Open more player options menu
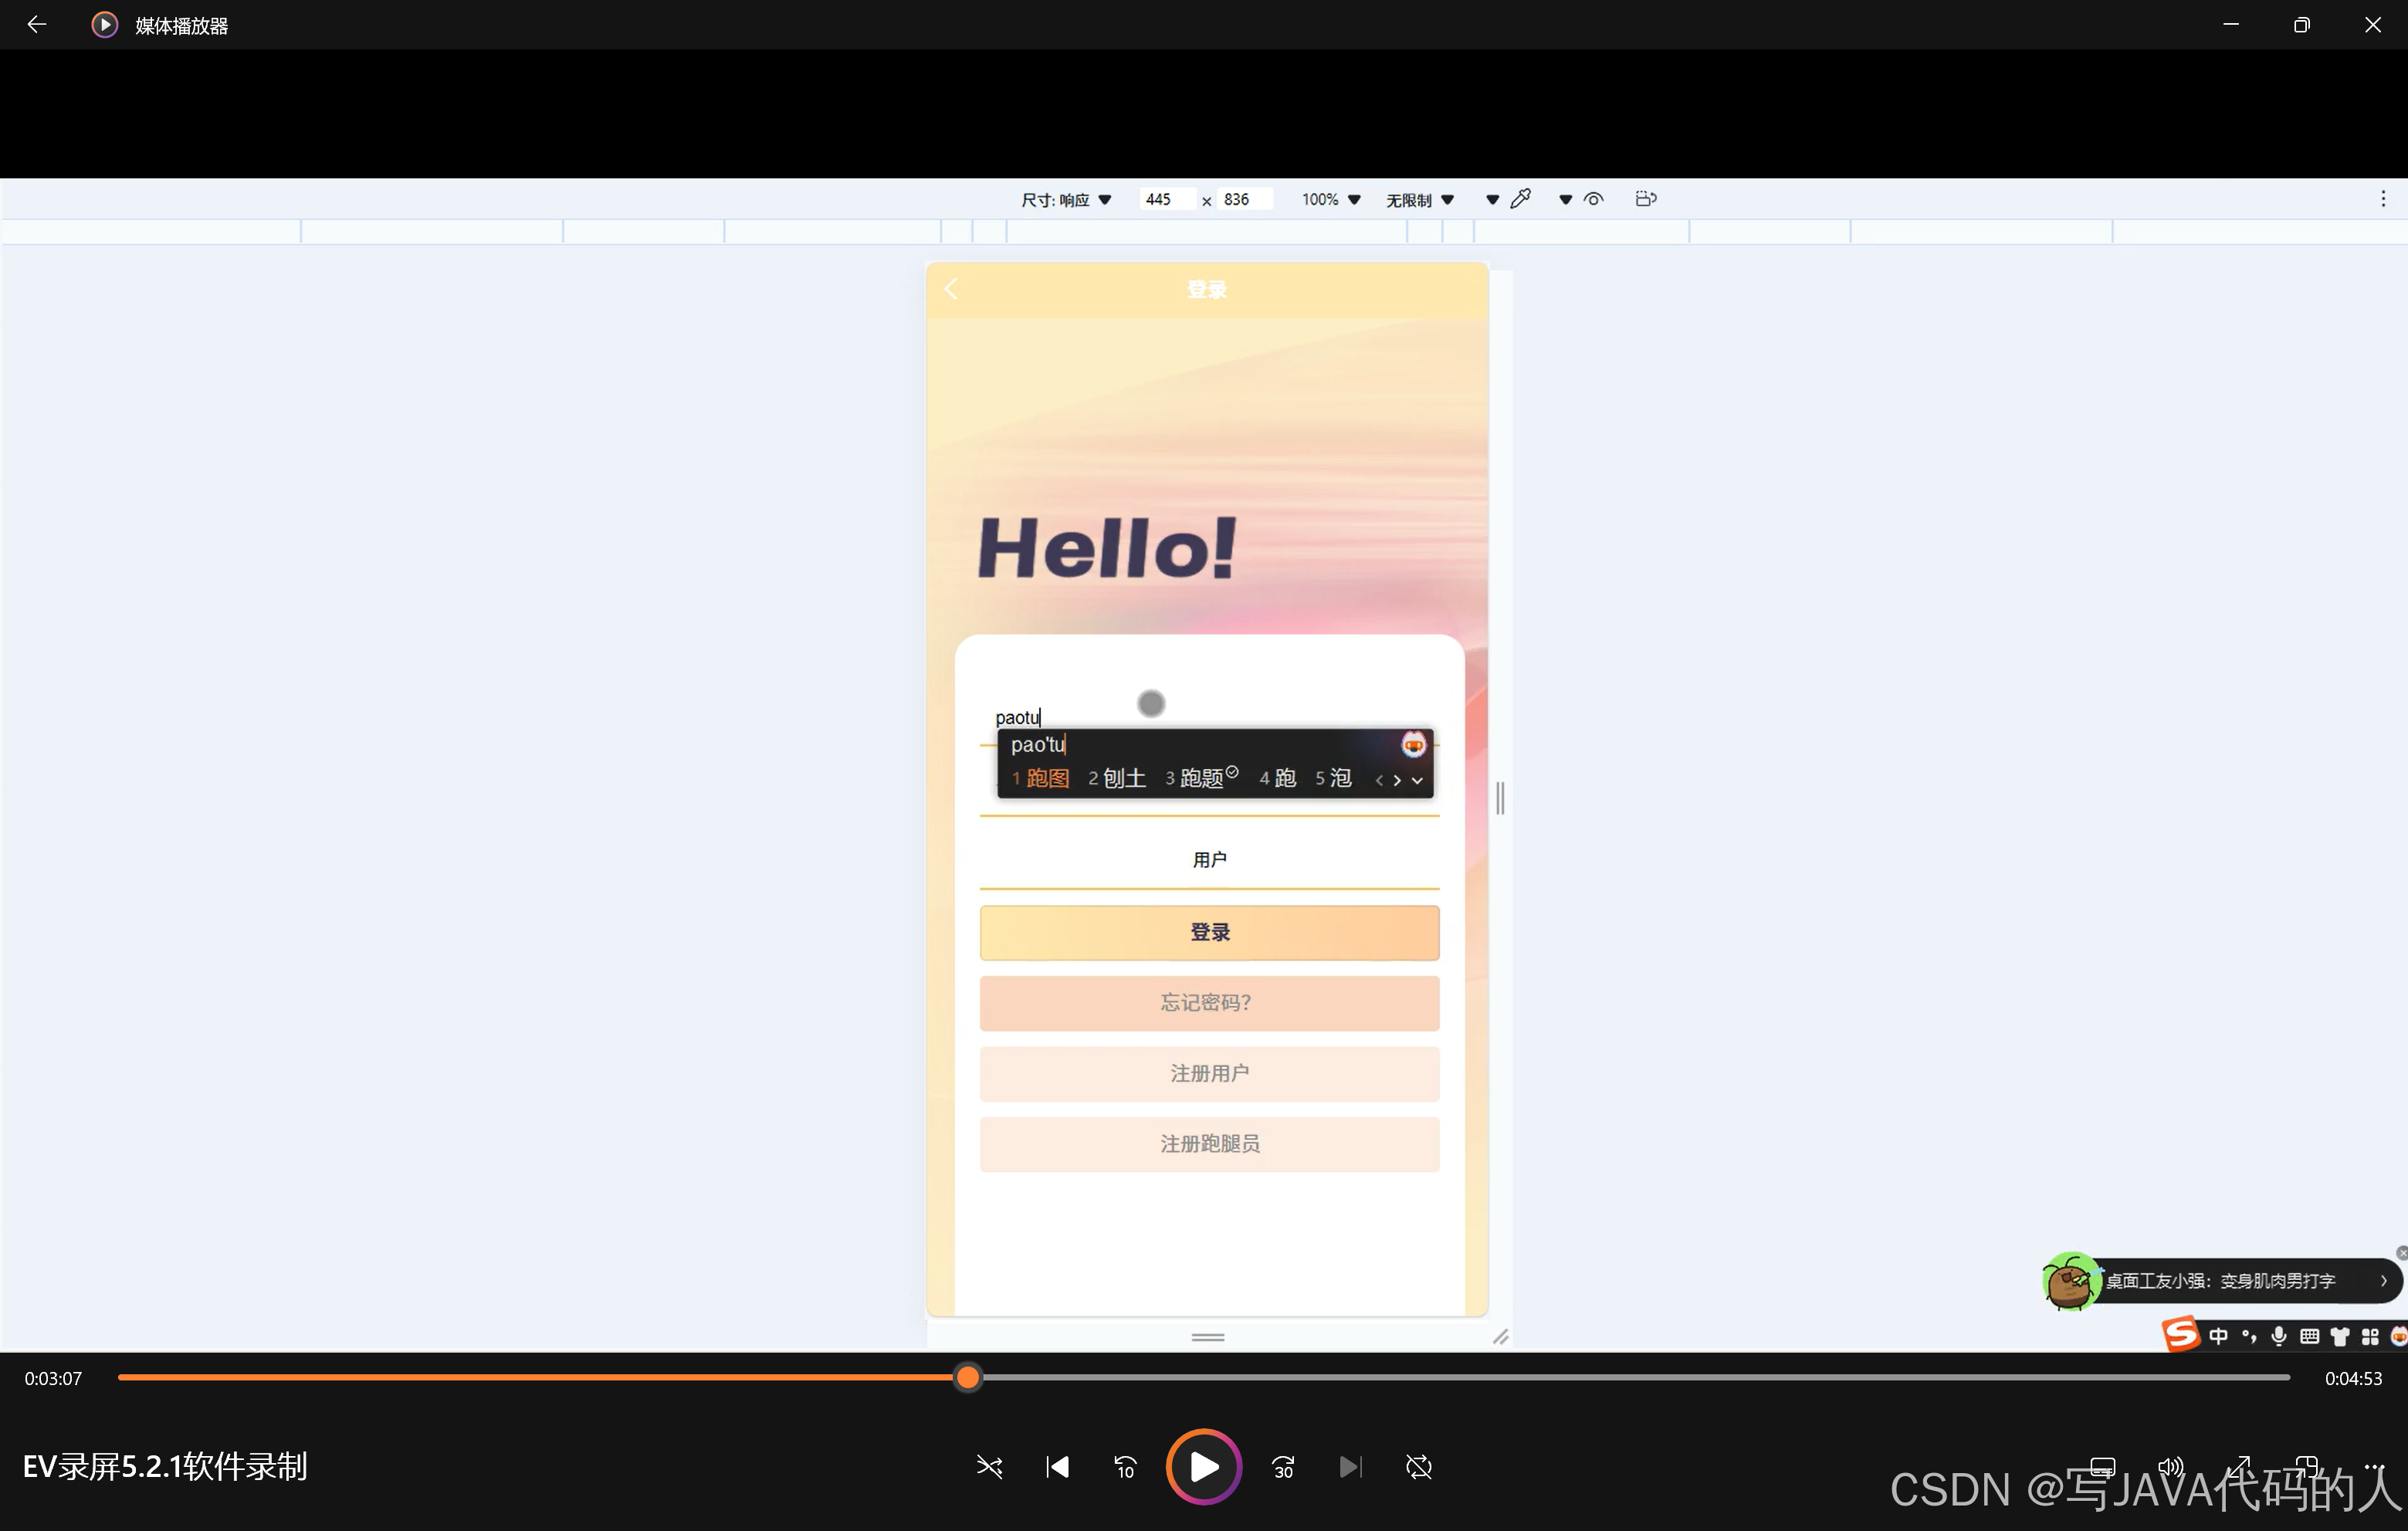This screenshot has height=1531, width=2408. pos(2374,1466)
